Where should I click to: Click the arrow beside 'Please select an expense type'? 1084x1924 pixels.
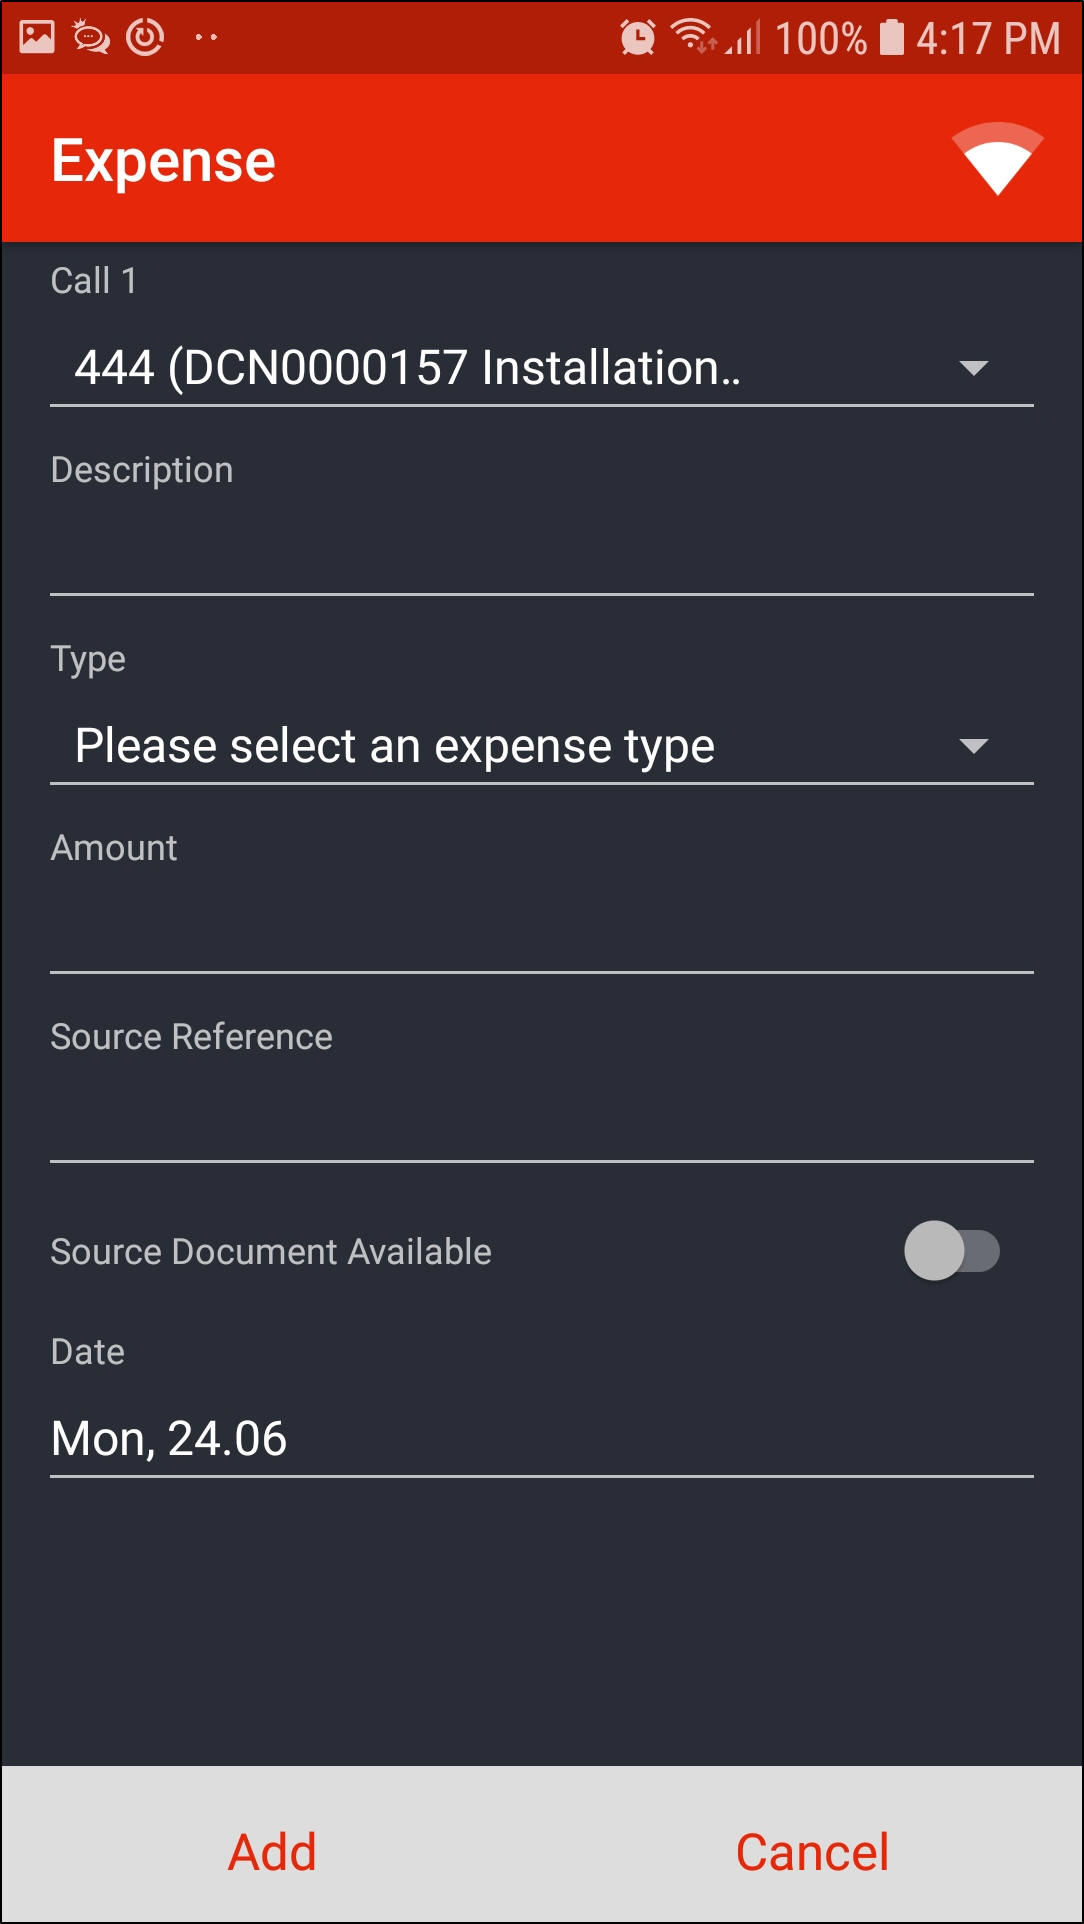(x=973, y=746)
